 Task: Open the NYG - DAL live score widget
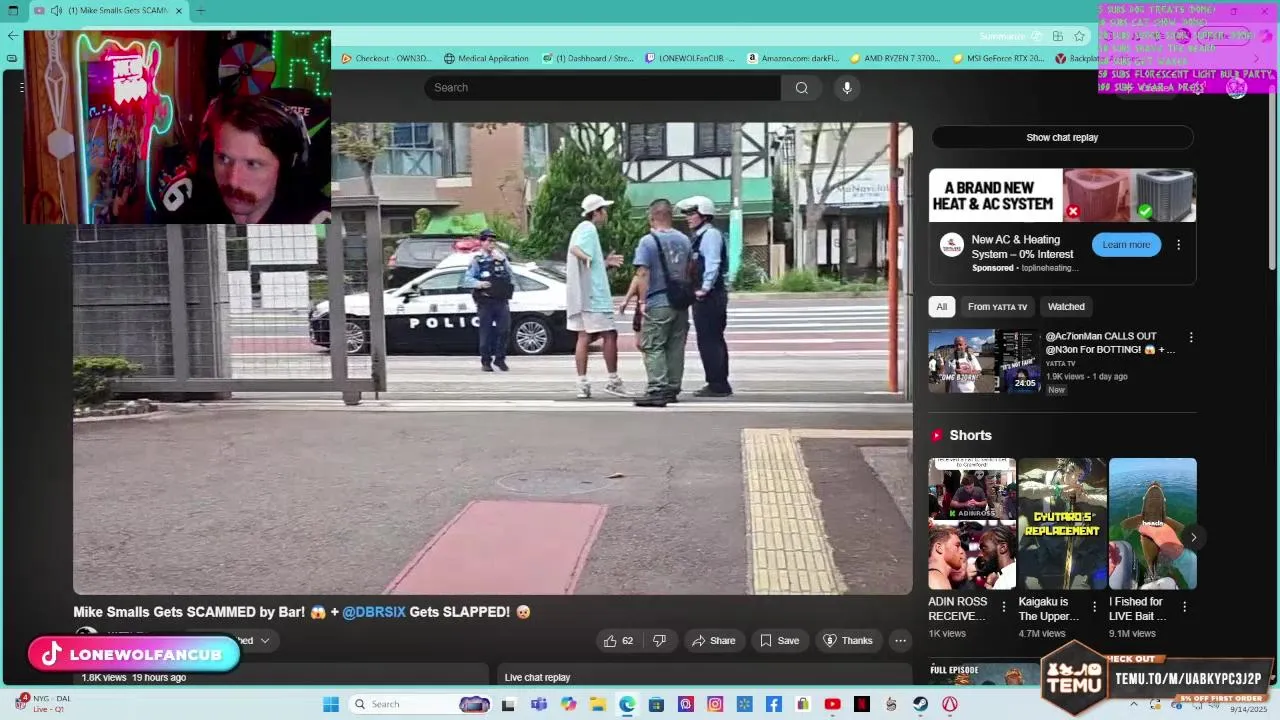coord(43,703)
